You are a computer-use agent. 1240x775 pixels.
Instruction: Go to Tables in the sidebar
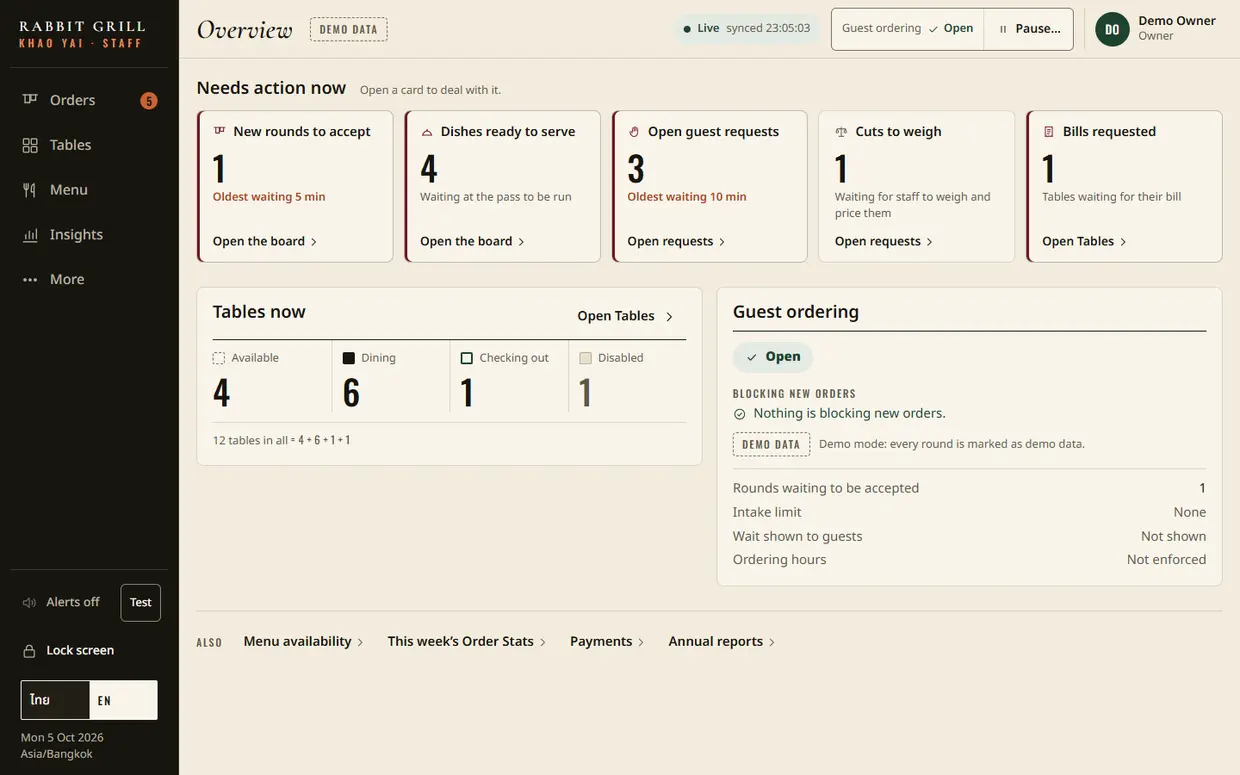point(89,145)
